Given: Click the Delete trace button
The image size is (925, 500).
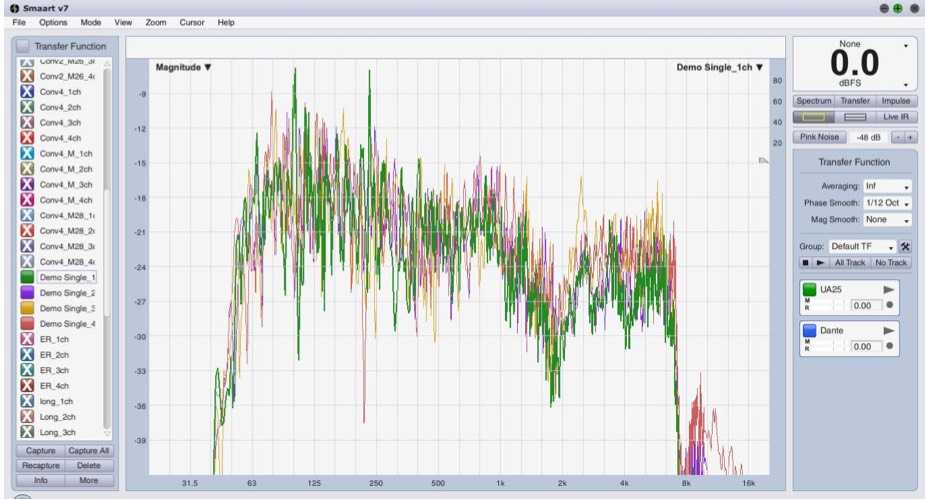Looking at the screenshot, I should tap(88, 465).
